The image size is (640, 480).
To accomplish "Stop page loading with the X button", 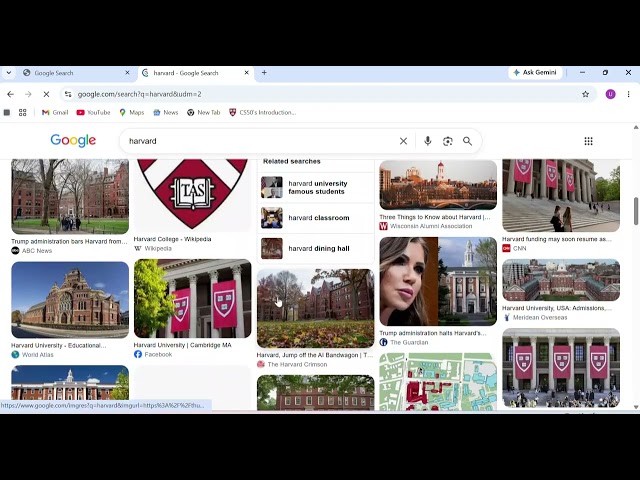I will pyautogui.click(x=46, y=94).
